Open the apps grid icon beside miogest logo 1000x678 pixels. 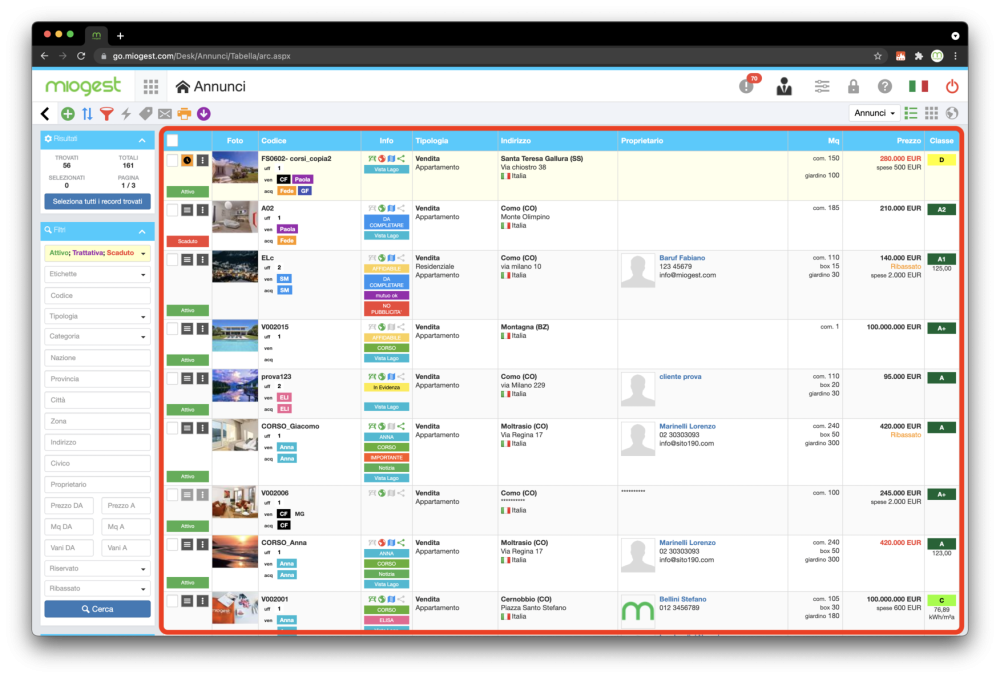coord(151,86)
